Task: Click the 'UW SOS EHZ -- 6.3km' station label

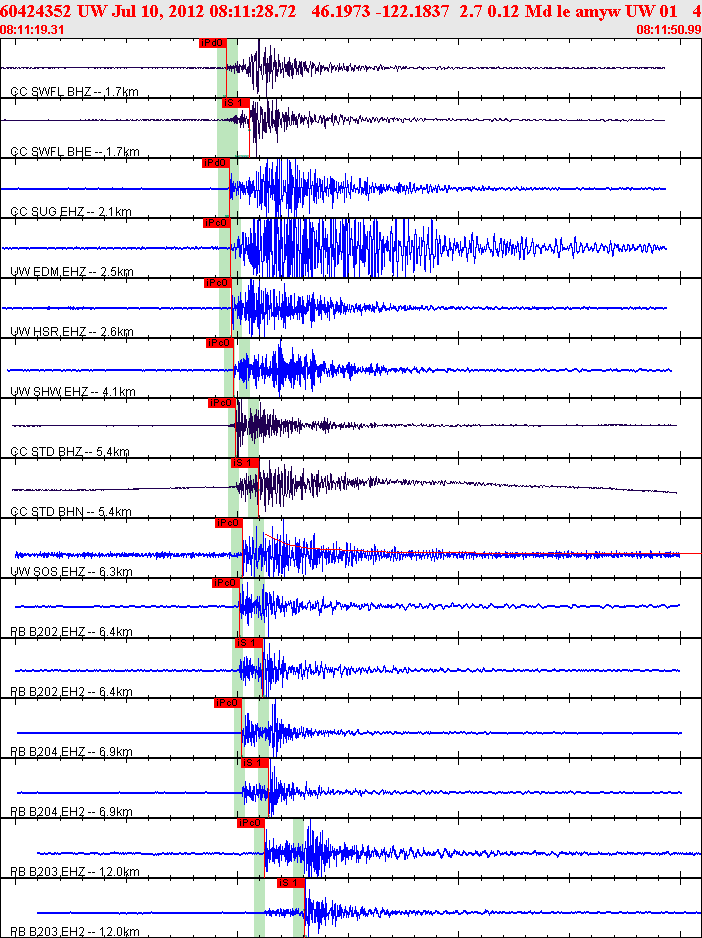Action: (71, 572)
